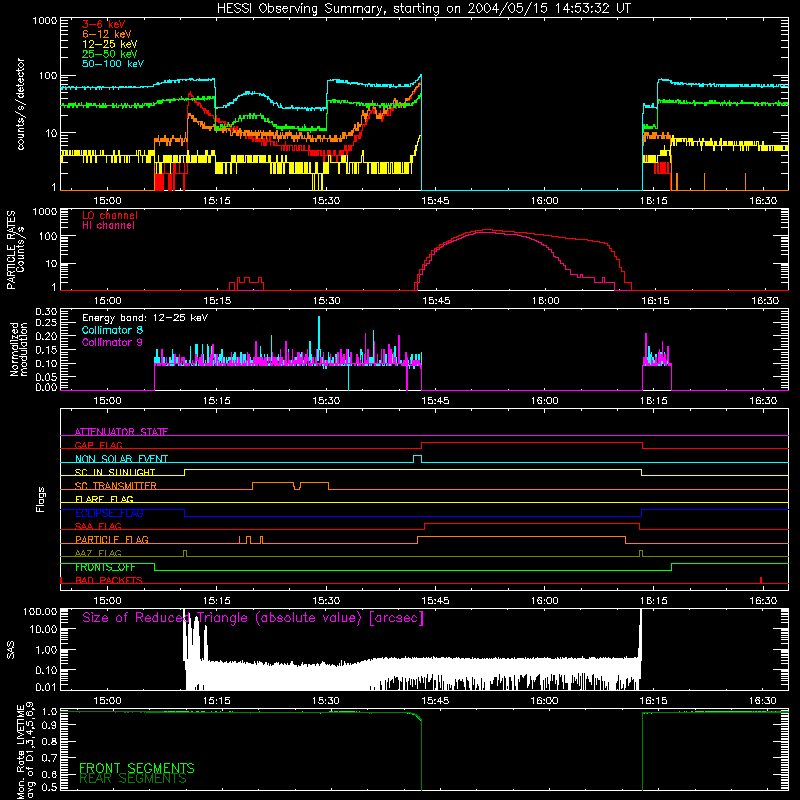Select the yellow "12-25 keV" legend entry
800x800 pixels.
coord(110,44)
